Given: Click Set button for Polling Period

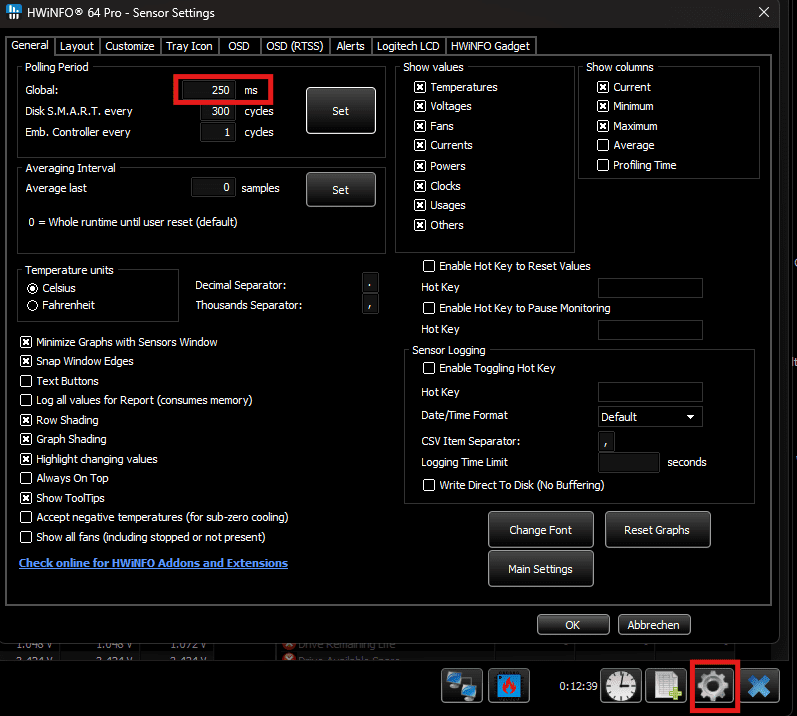Looking at the screenshot, I should pyautogui.click(x=341, y=111).
